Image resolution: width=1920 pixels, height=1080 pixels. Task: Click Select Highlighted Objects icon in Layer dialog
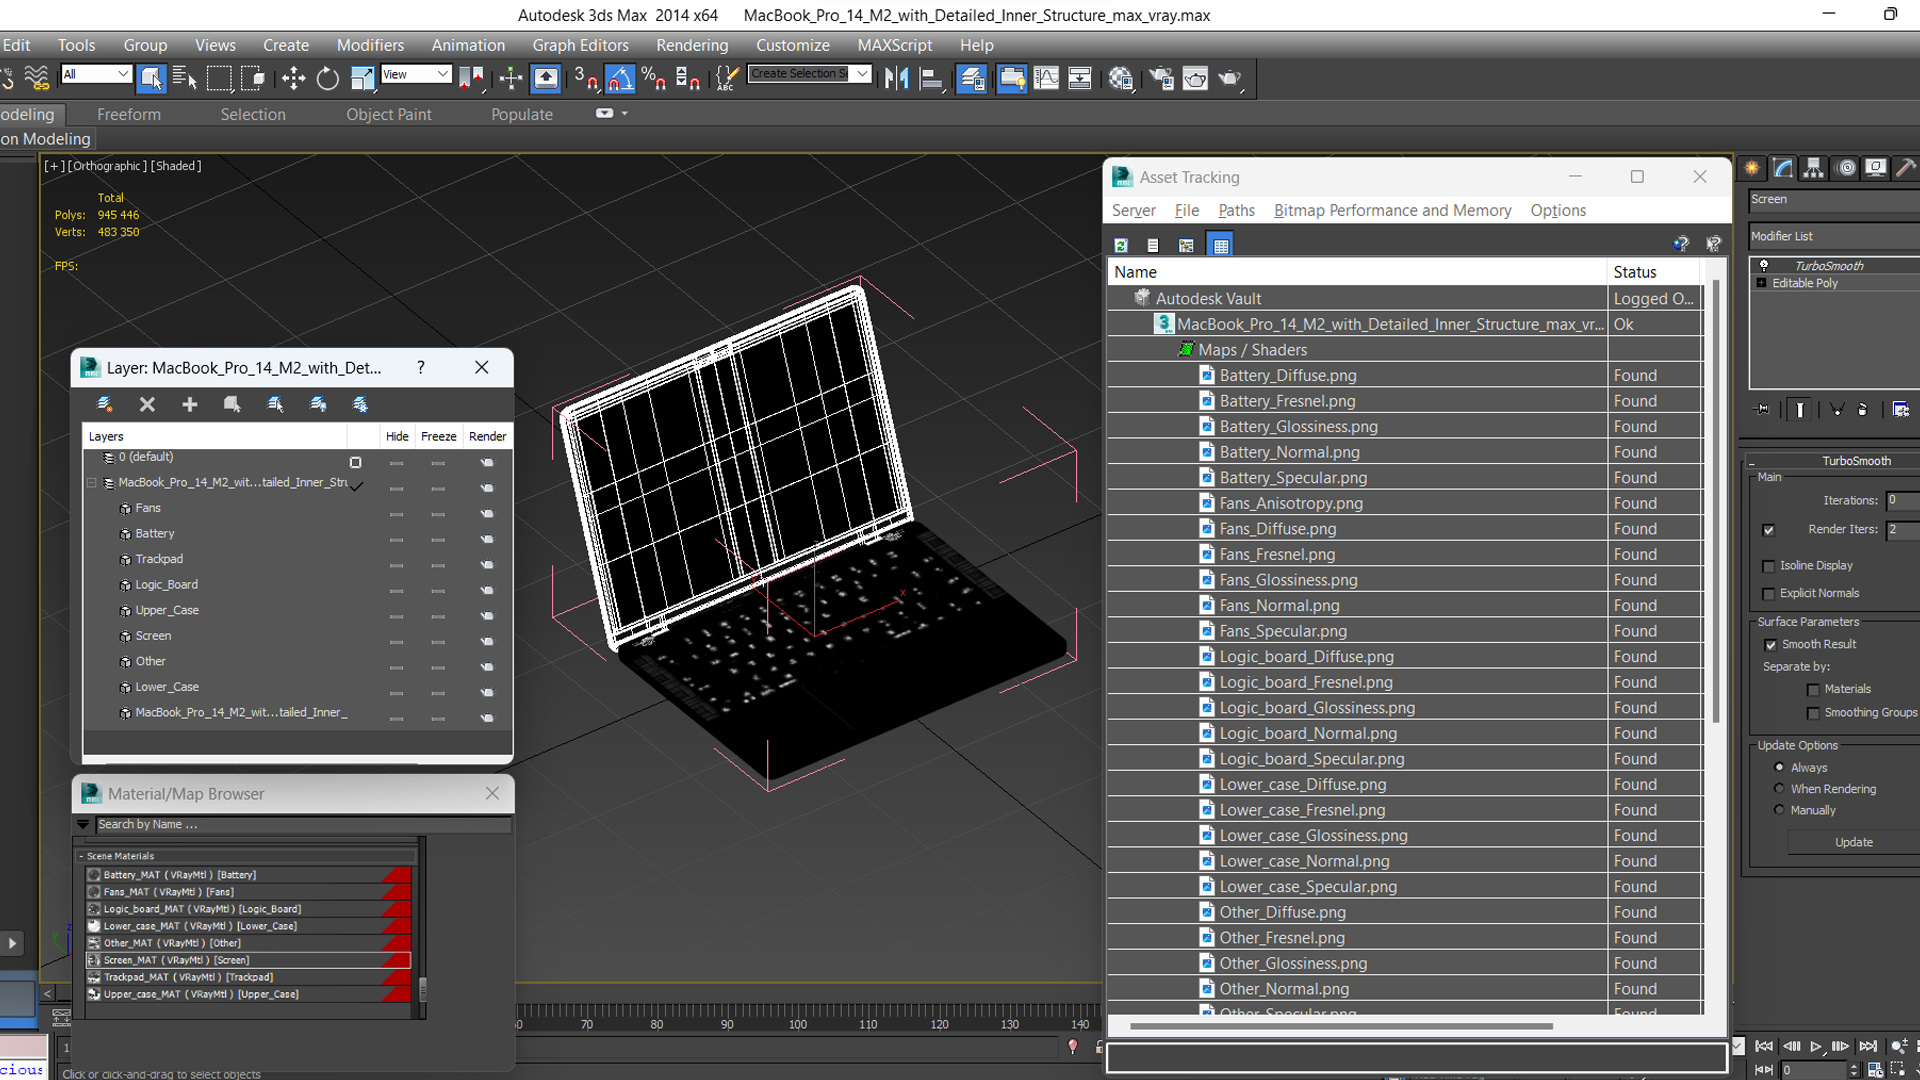click(x=275, y=404)
